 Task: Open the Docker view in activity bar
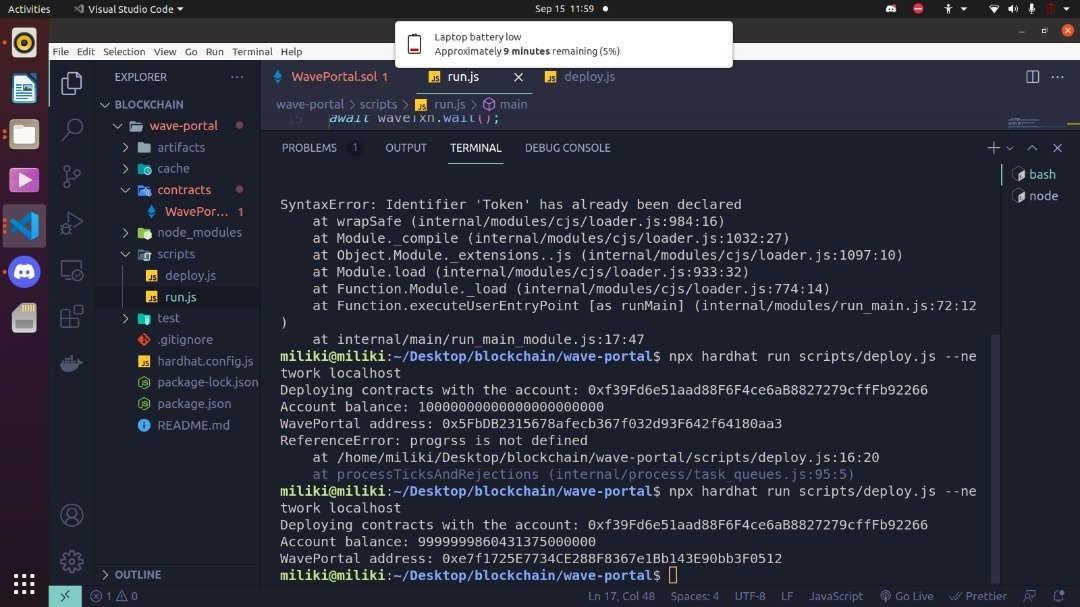pos(72,363)
